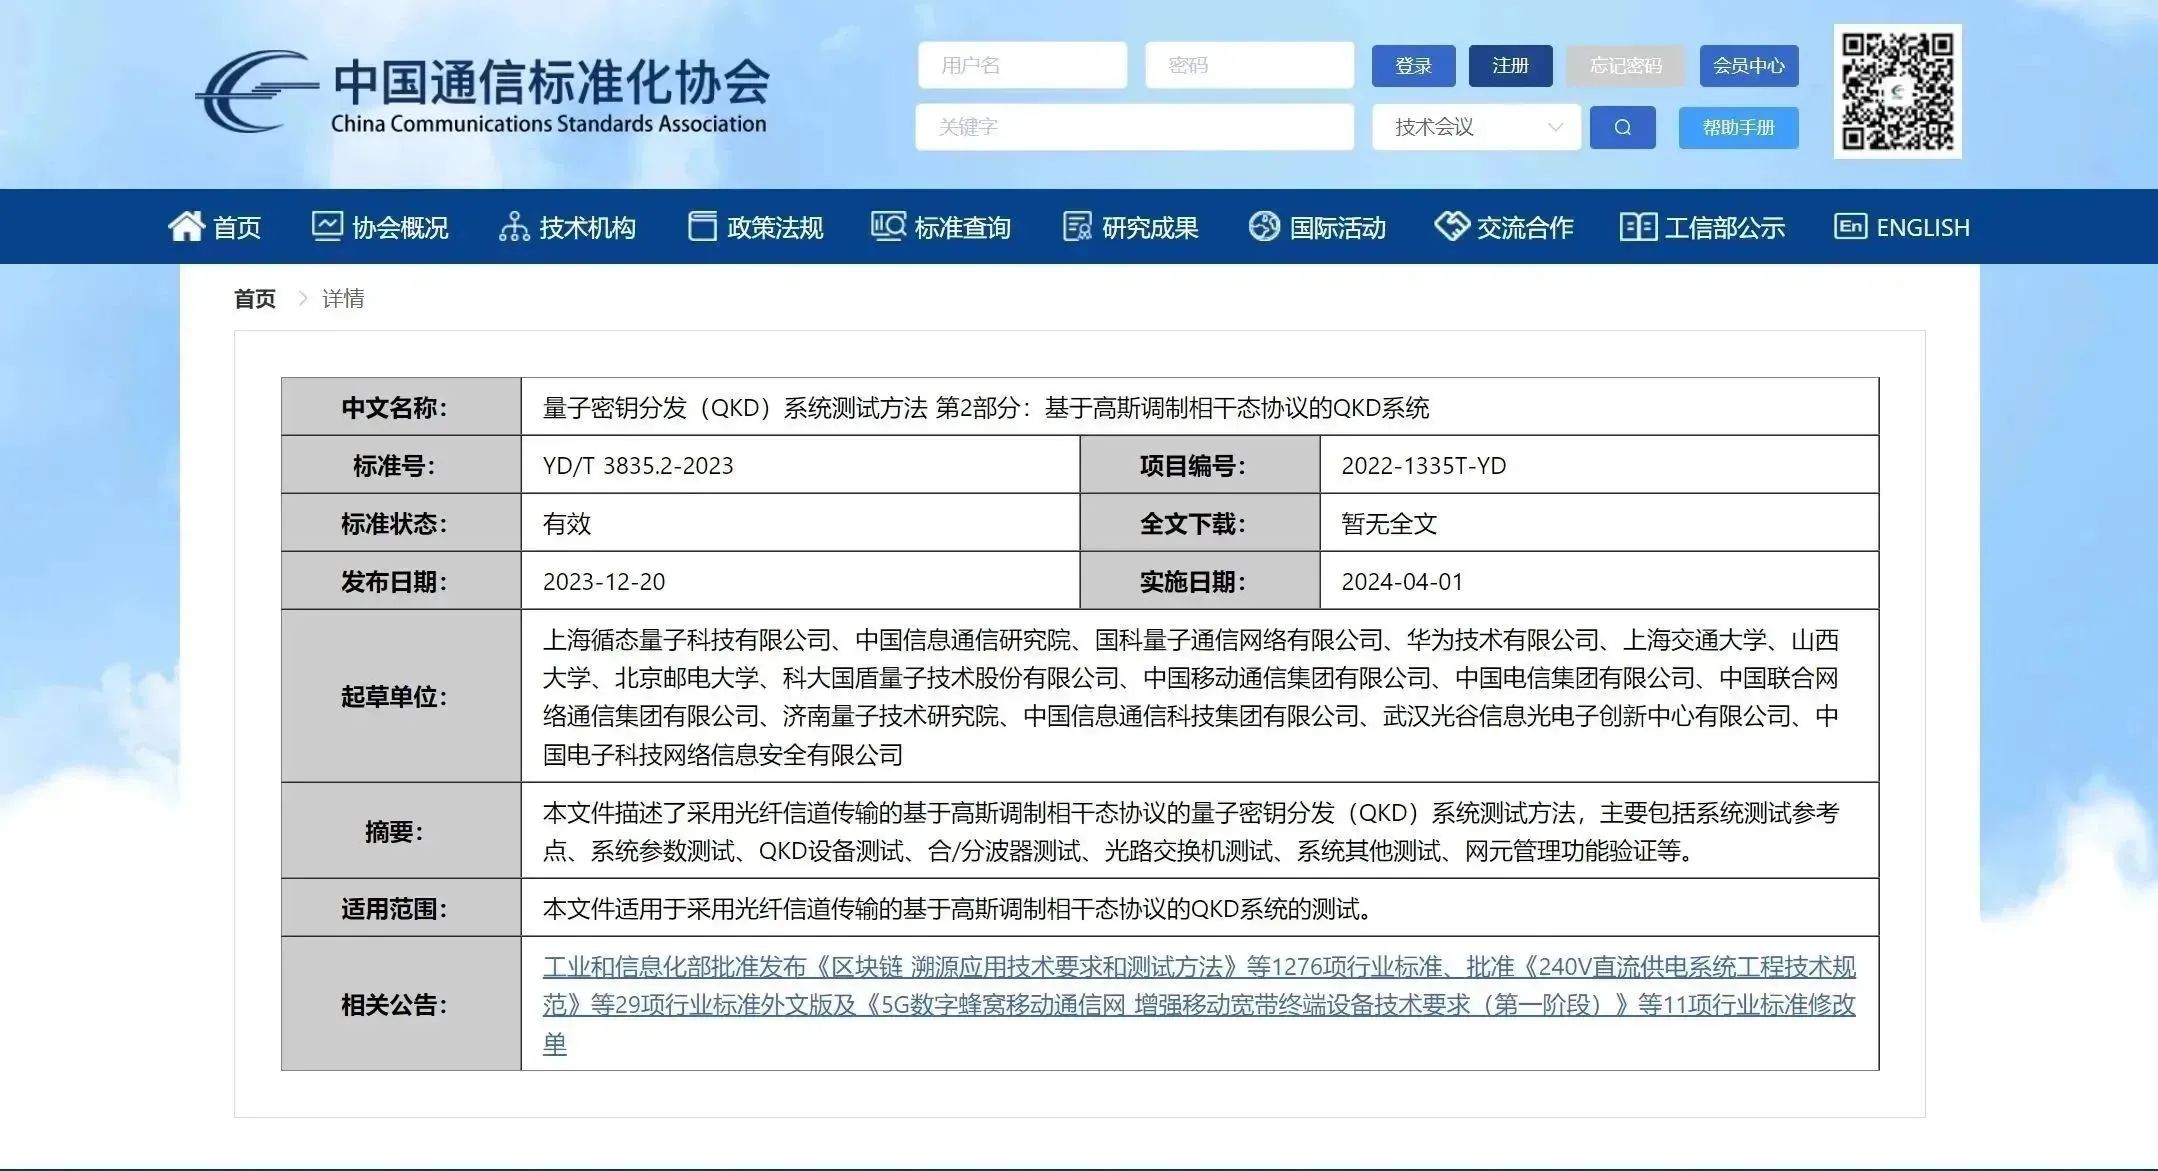Open the 国际活动 menu
This screenshot has height=1171, width=2158.
point(1337,228)
